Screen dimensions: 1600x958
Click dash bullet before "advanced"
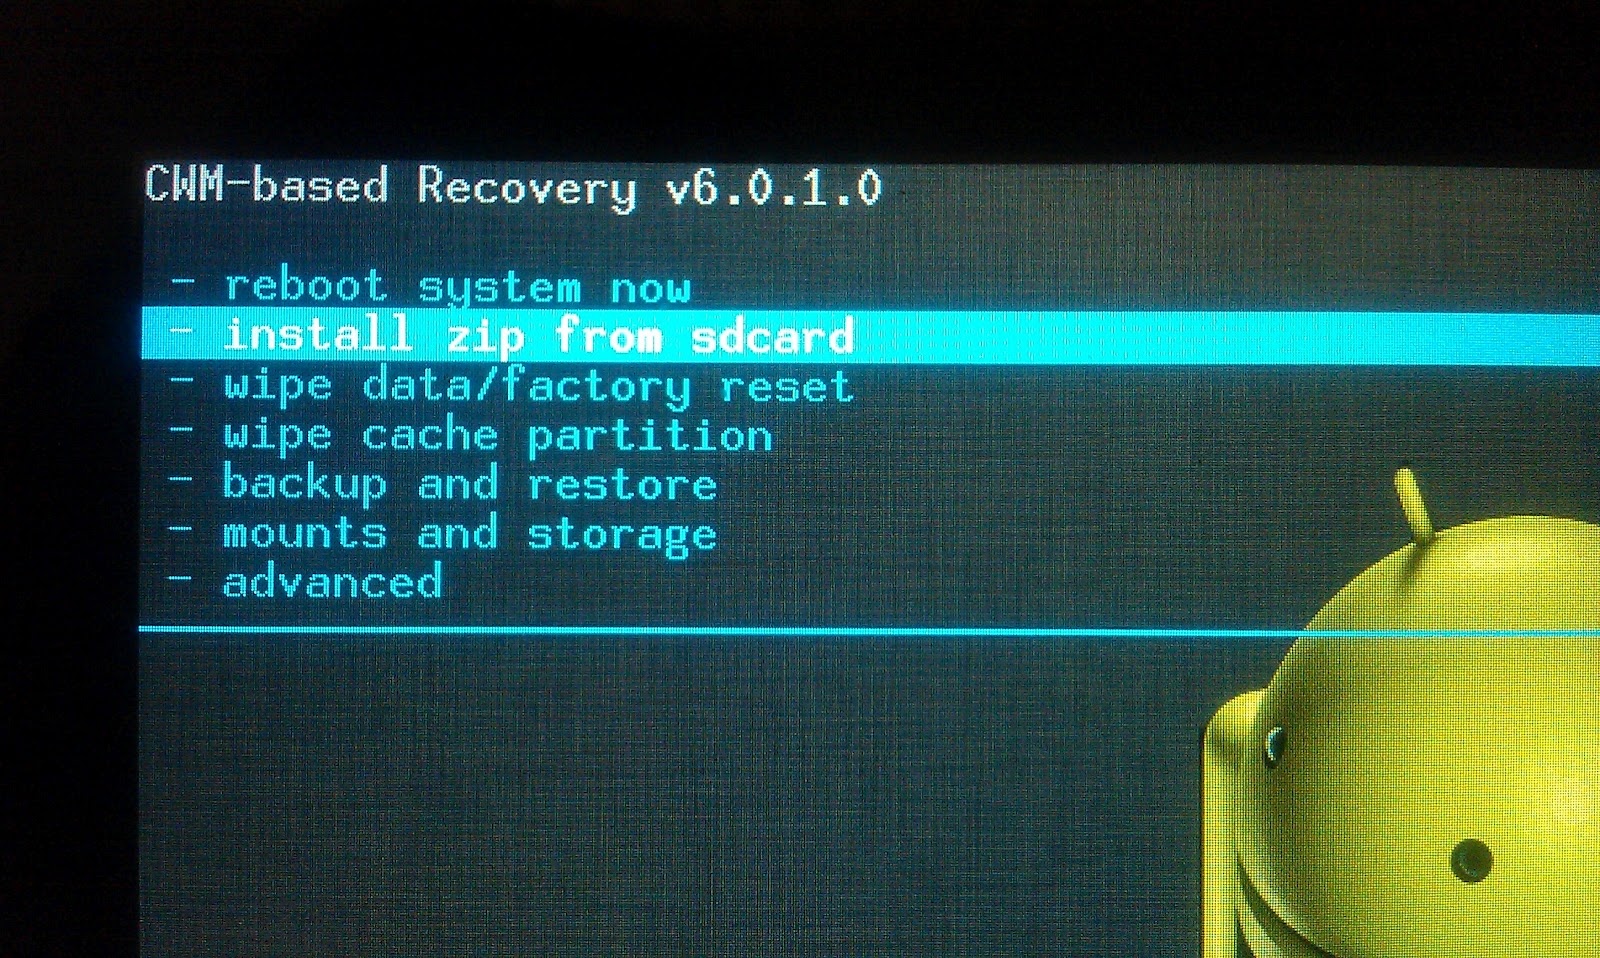pos(182,577)
